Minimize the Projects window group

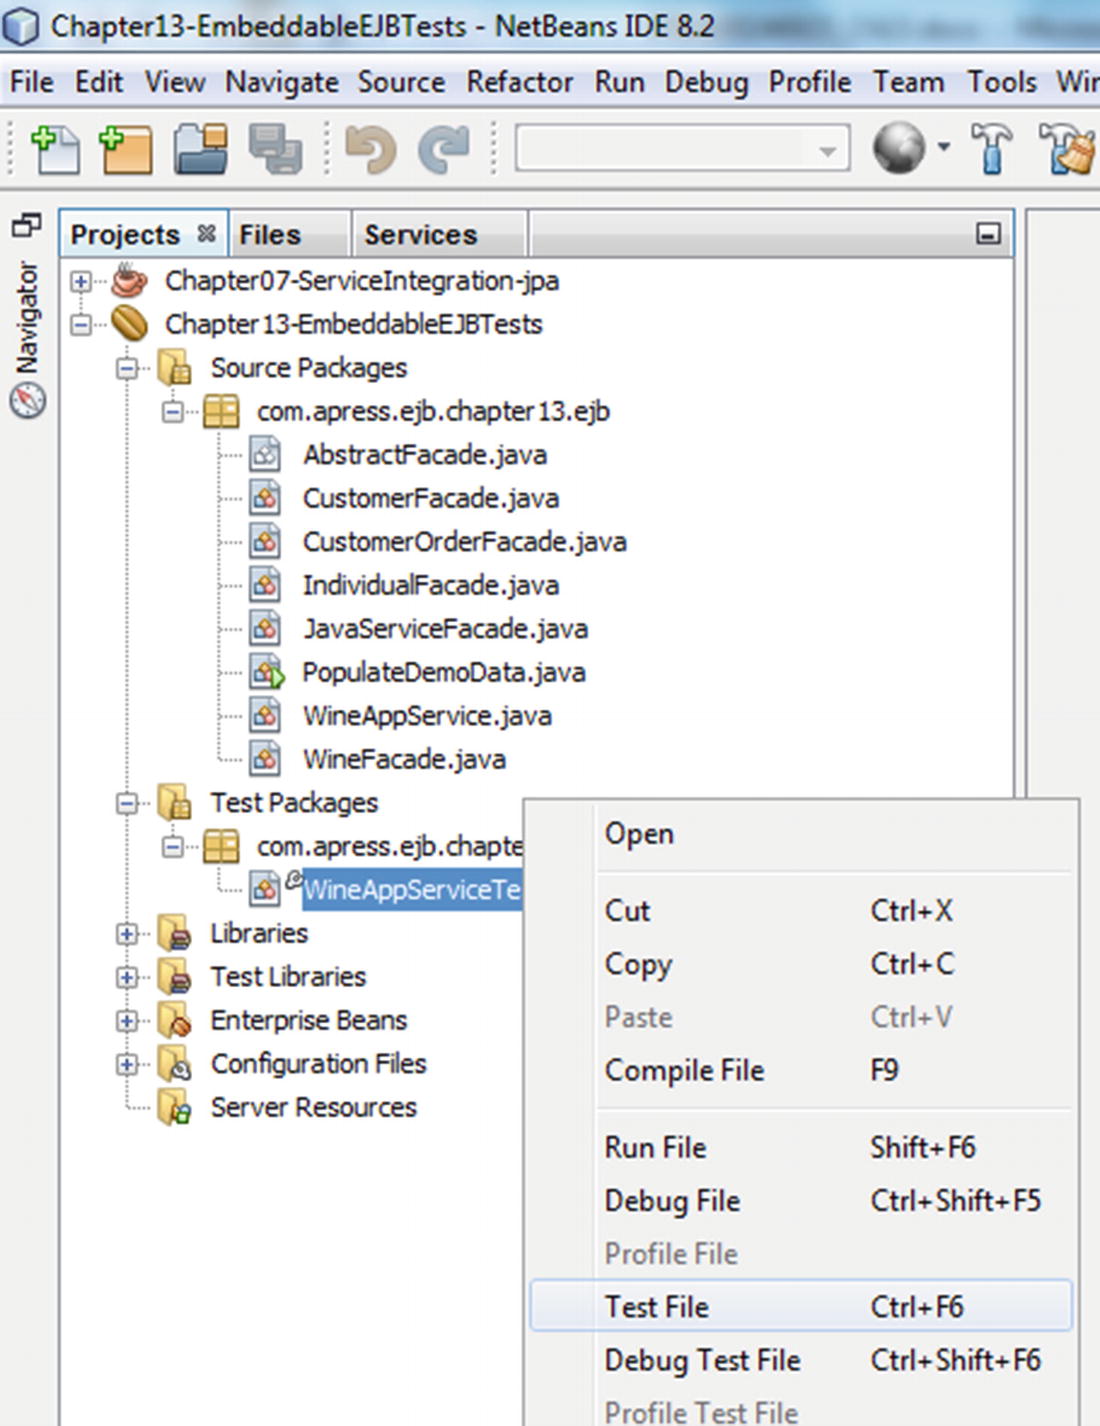988,234
